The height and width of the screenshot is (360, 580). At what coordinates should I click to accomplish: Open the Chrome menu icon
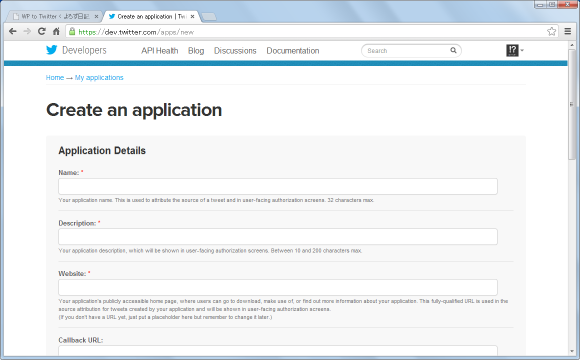click(567, 31)
